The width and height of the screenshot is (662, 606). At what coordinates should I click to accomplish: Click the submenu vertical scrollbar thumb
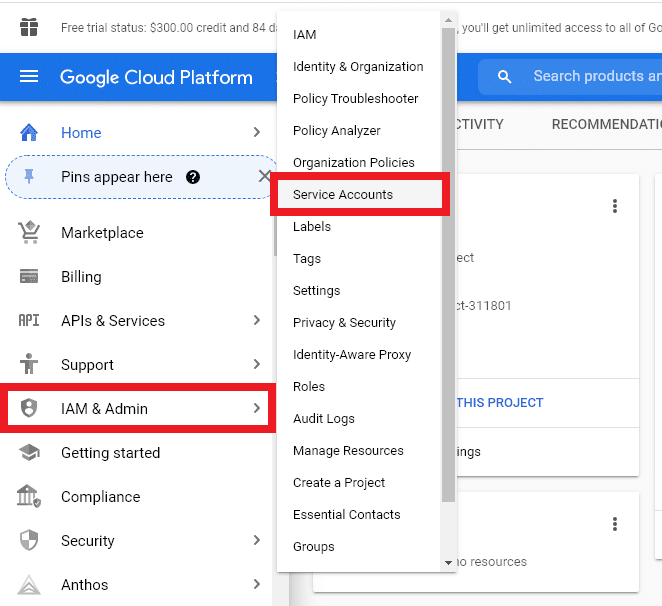(x=448, y=265)
